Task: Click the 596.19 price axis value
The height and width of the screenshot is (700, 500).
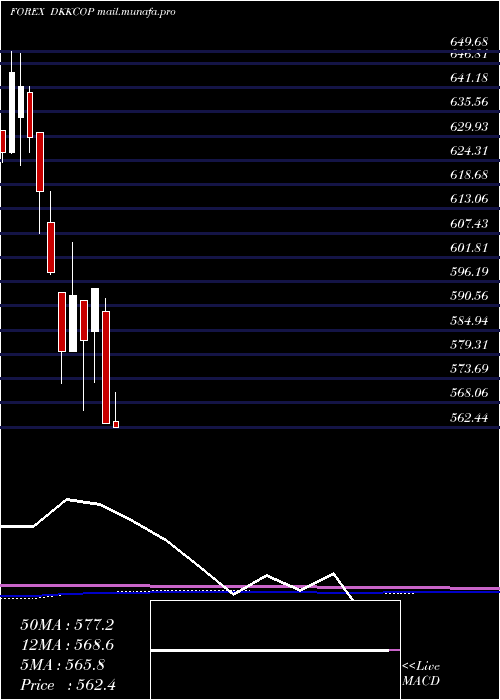Action: pos(469,272)
